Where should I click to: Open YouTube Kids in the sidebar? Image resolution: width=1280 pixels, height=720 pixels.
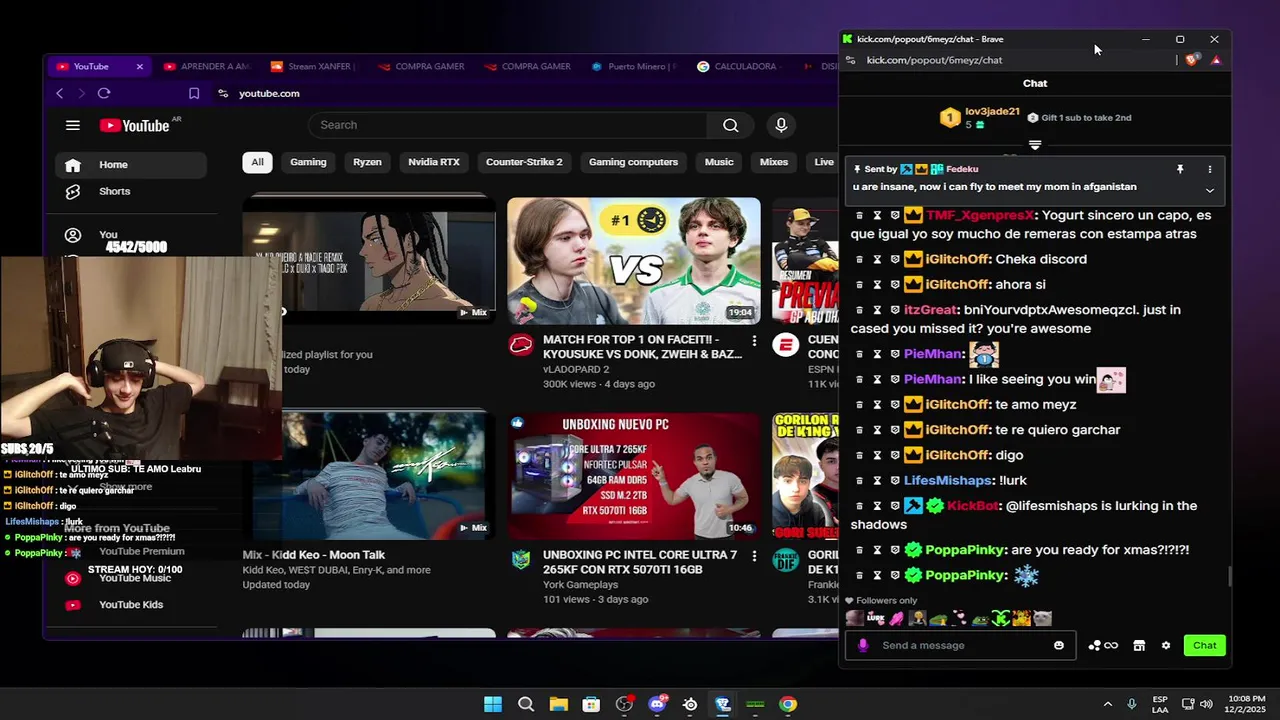(131, 604)
